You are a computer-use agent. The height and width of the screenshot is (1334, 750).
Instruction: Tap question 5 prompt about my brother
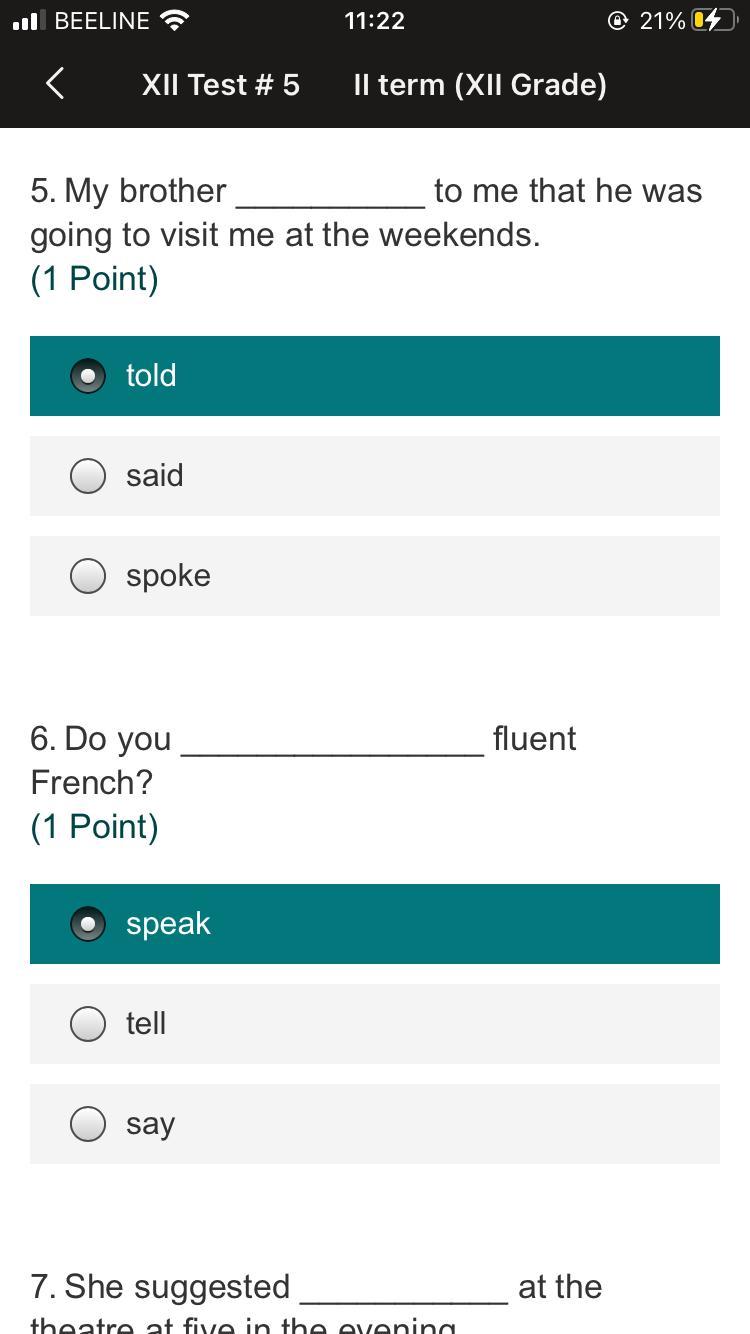click(366, 212)
